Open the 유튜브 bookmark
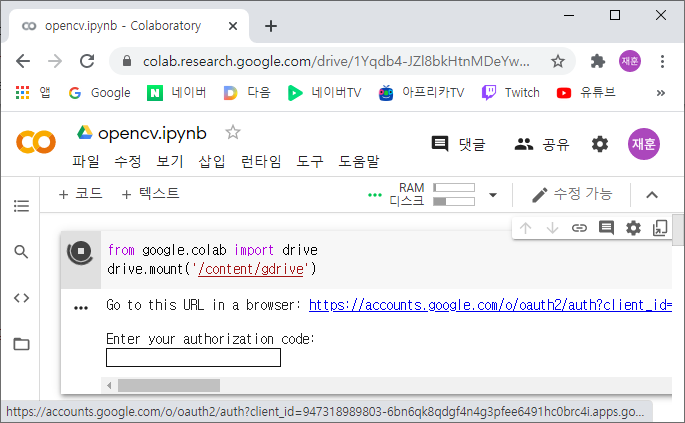The width and height of the screenshot is (685, 423). (x=586, y=93)
